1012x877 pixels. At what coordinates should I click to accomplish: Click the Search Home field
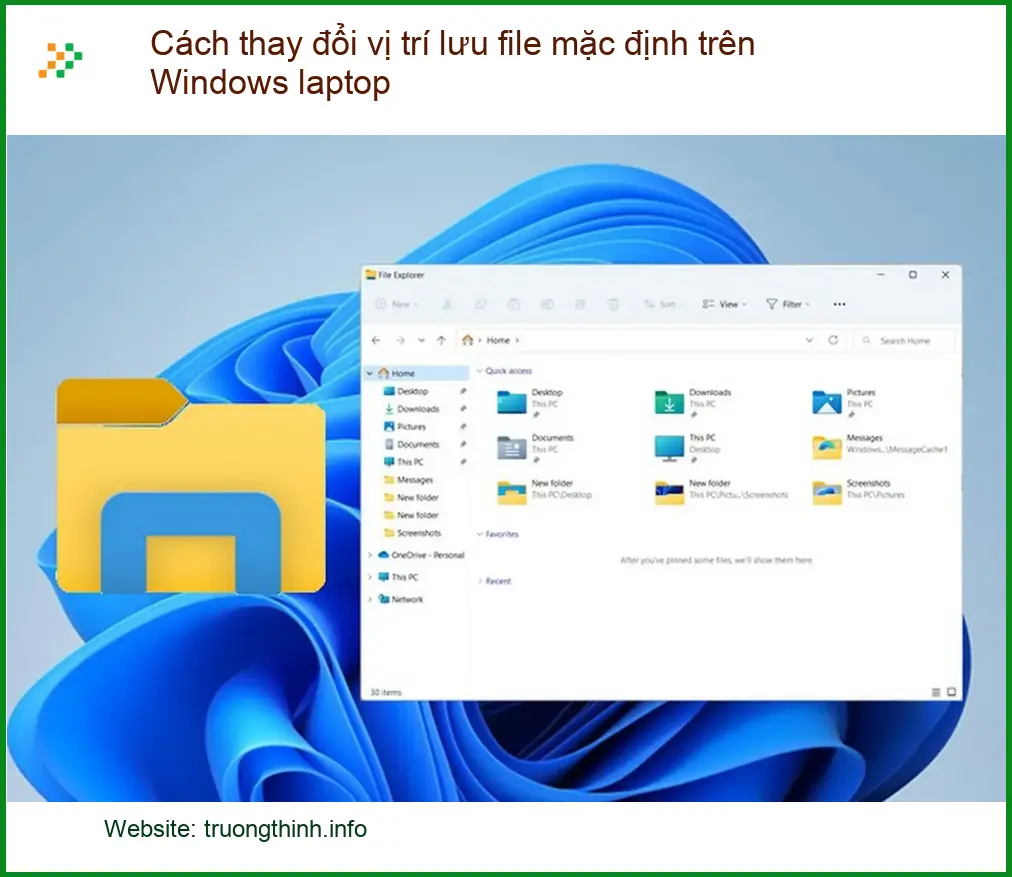(904, 340)
